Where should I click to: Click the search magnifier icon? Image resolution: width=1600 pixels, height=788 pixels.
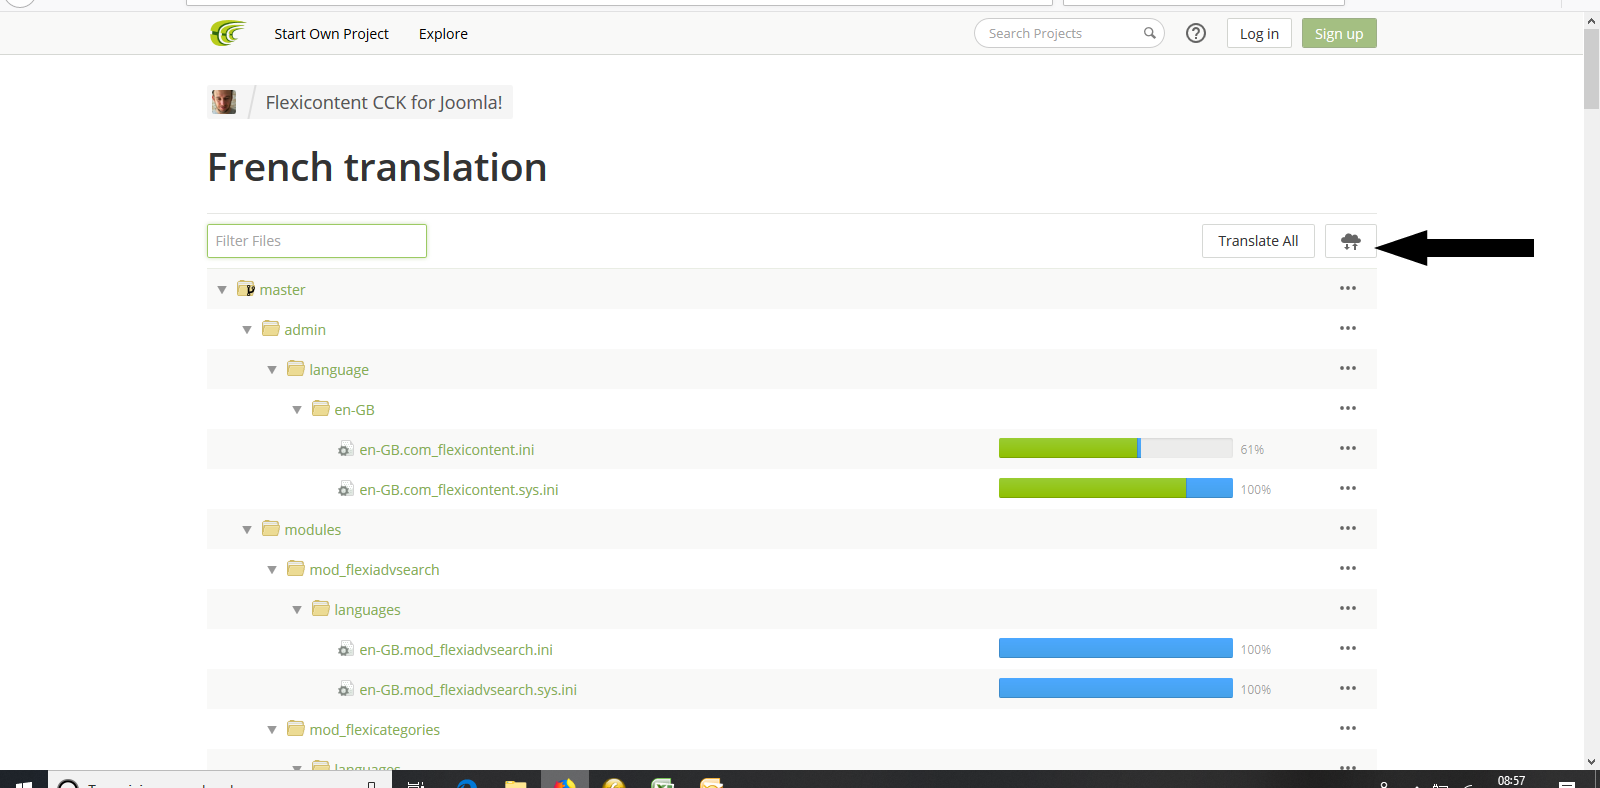1150,33
